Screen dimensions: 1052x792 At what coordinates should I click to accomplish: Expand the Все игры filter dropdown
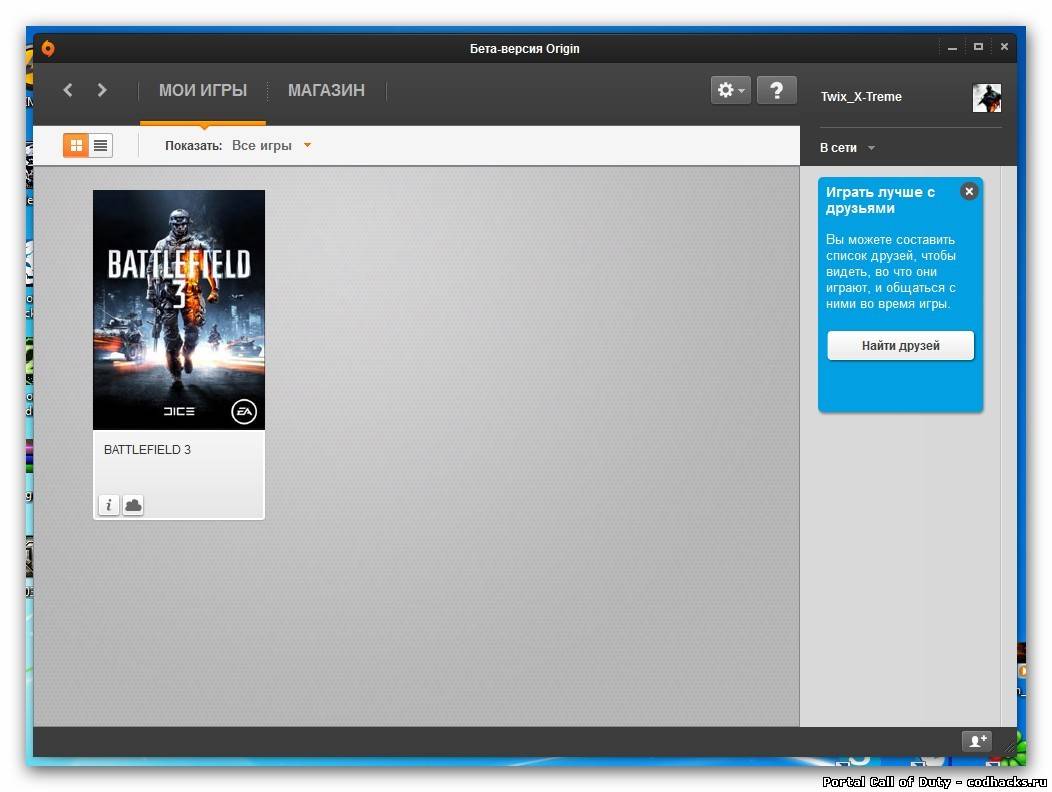[271, 146]
